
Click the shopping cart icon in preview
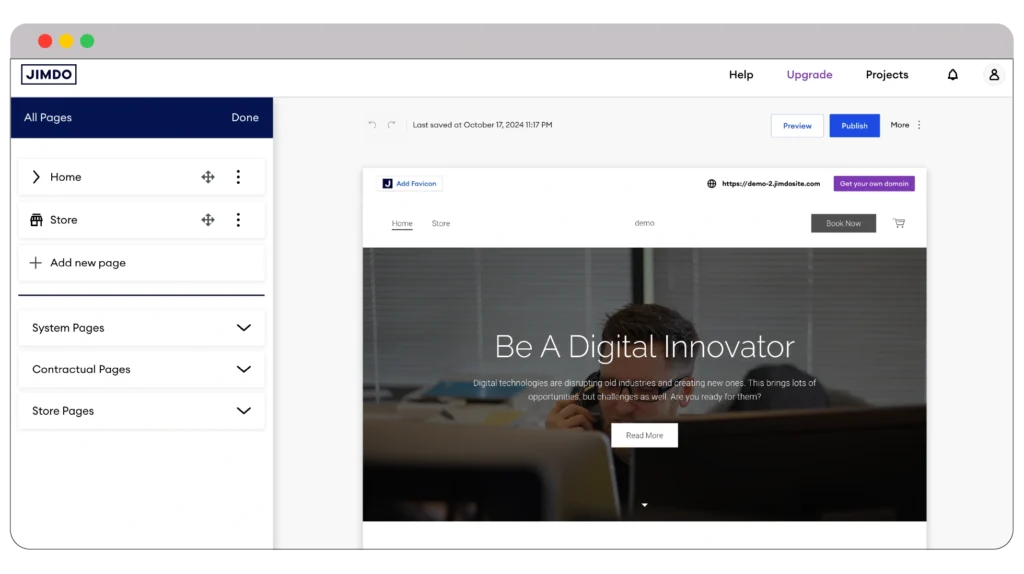tap(898, 223)
